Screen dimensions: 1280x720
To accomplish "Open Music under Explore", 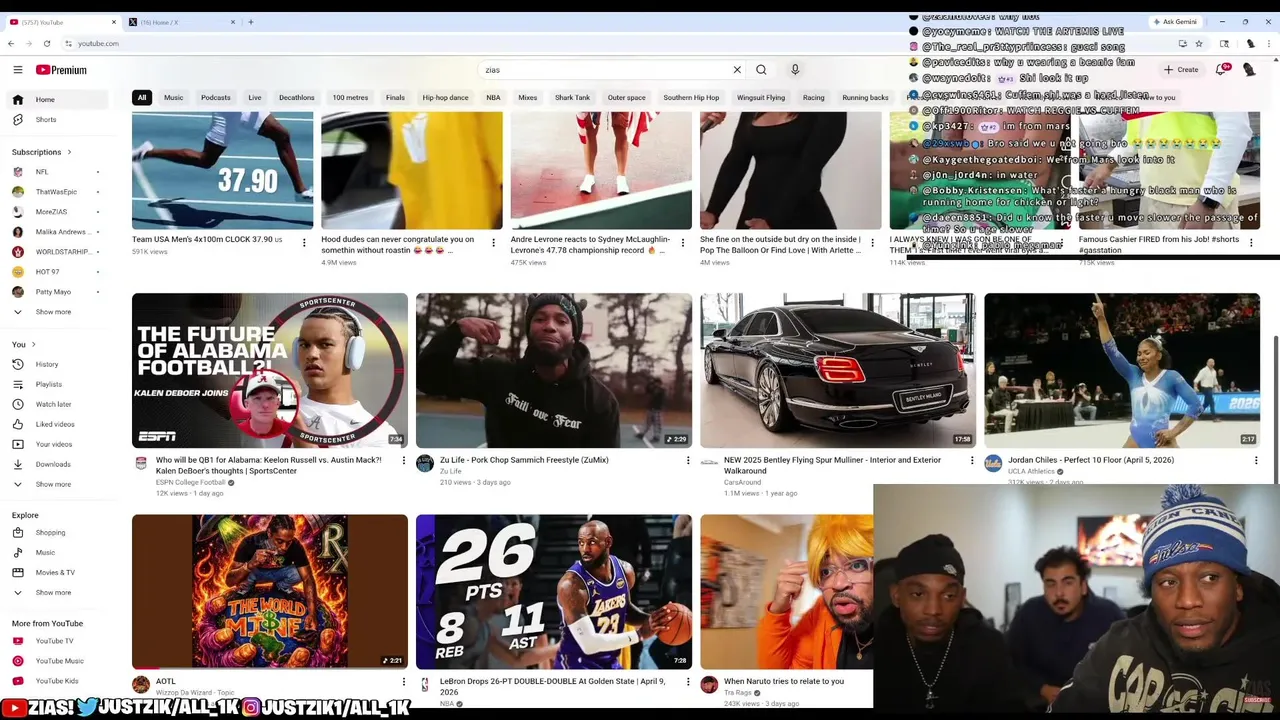I will pos(45,552).
